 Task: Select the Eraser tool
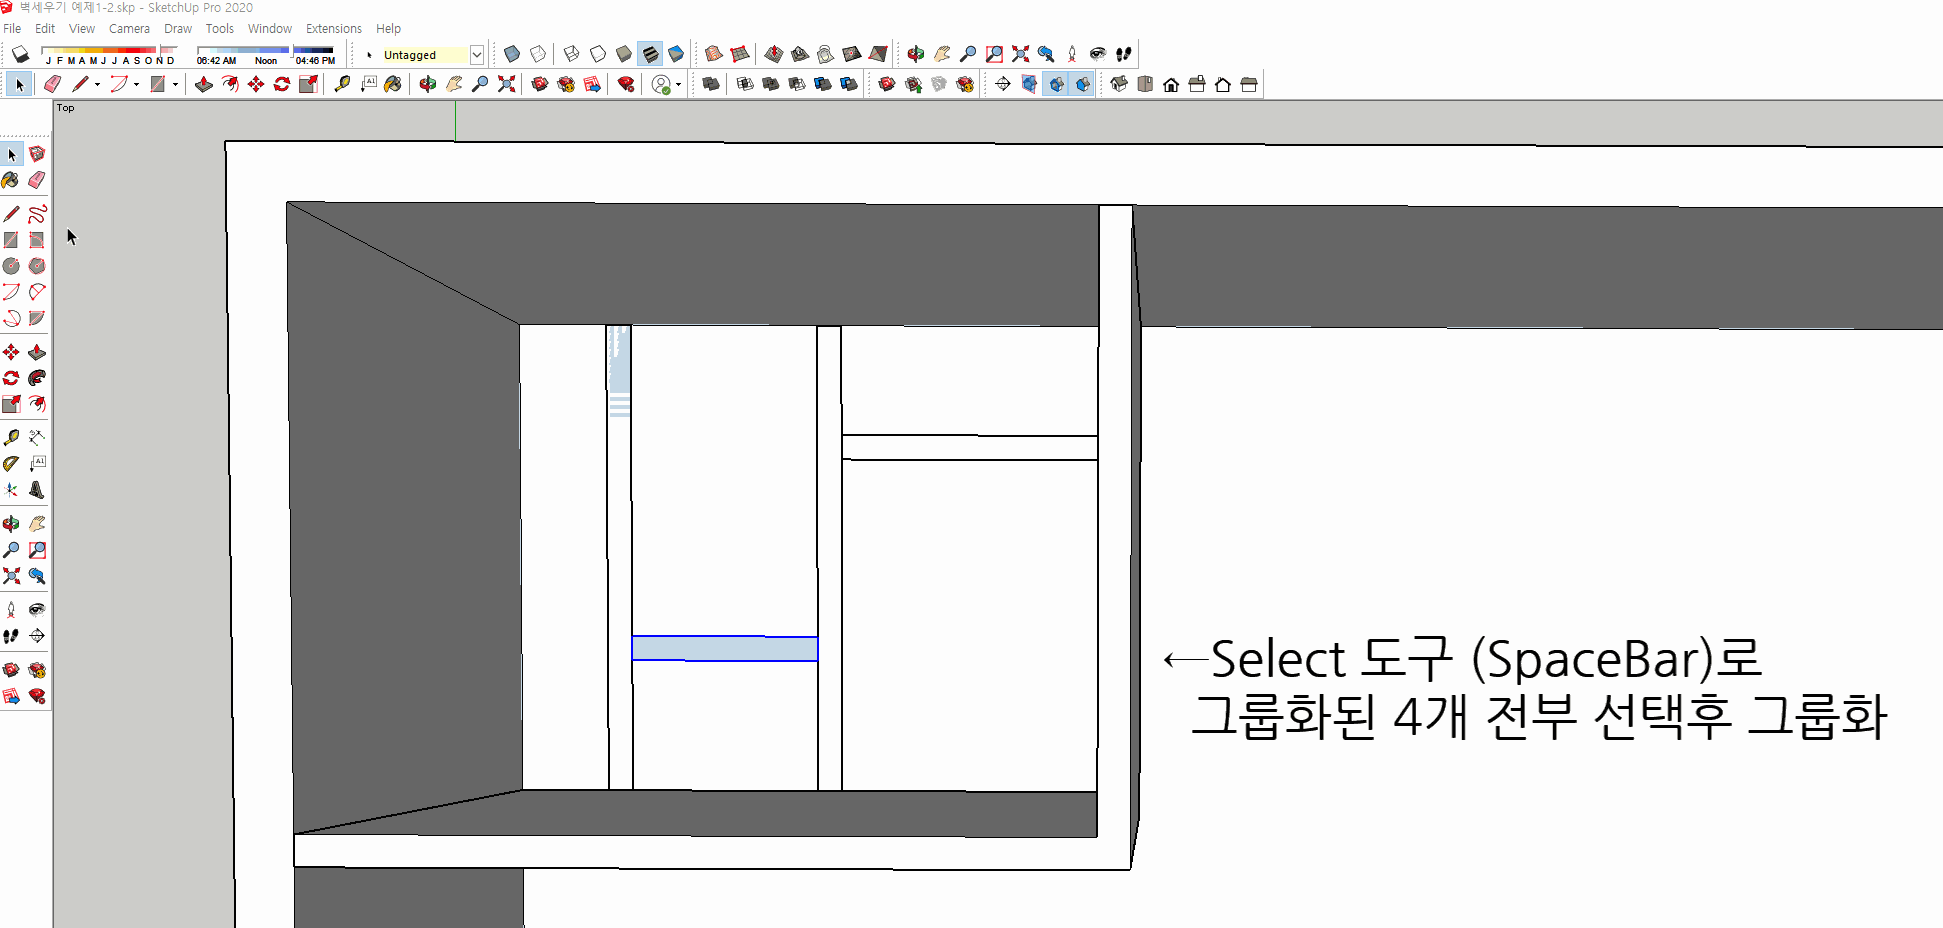[x=38, y=179]
